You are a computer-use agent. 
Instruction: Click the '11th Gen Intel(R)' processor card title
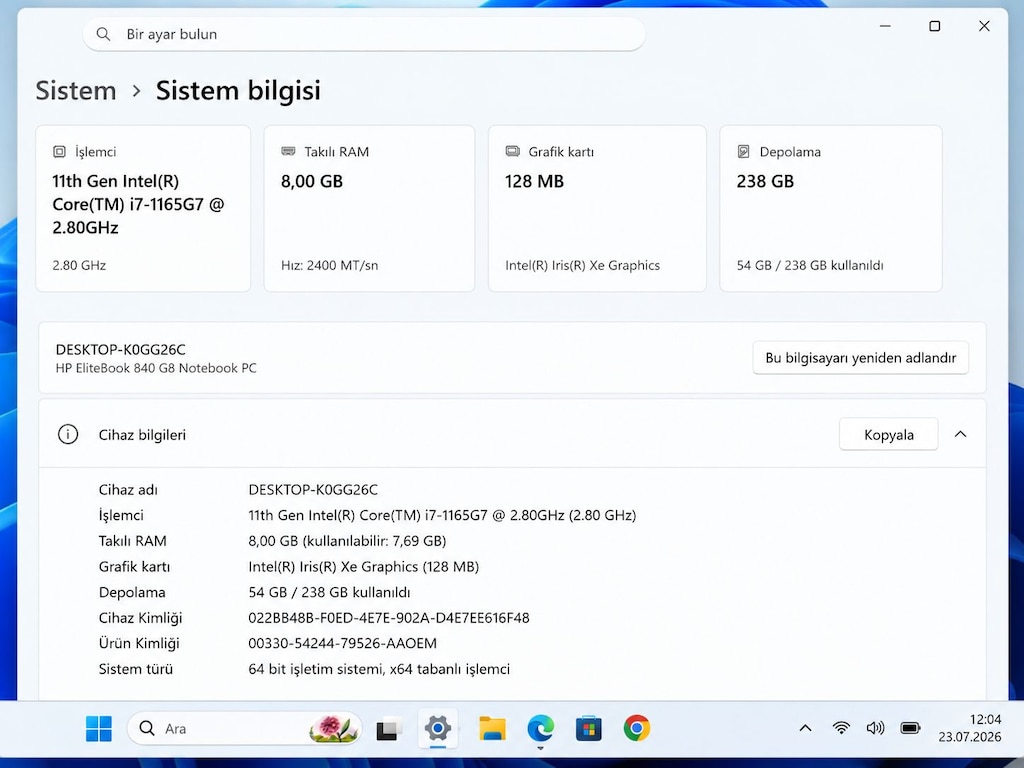click(138, 204)
